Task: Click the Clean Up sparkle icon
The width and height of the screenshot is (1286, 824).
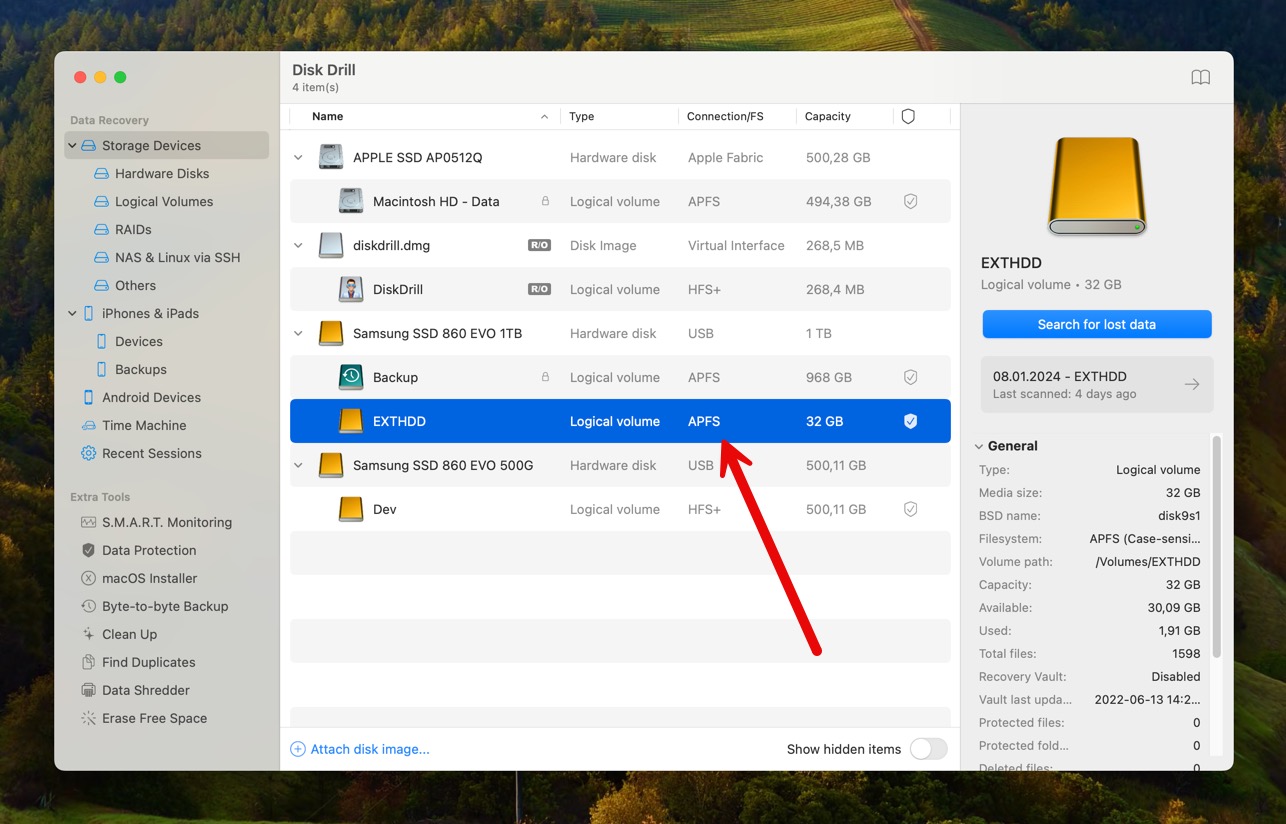Action: coord(89,635)
